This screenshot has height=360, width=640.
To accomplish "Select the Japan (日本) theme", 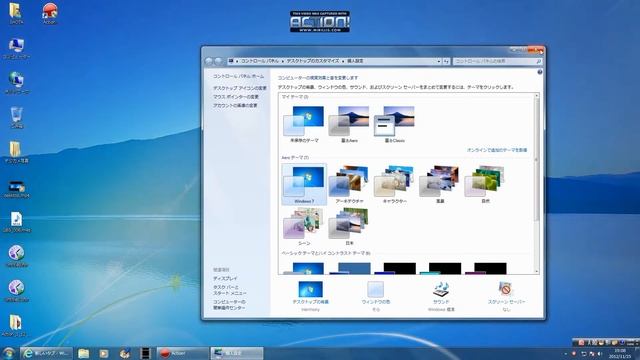I will tap(349, 227).
